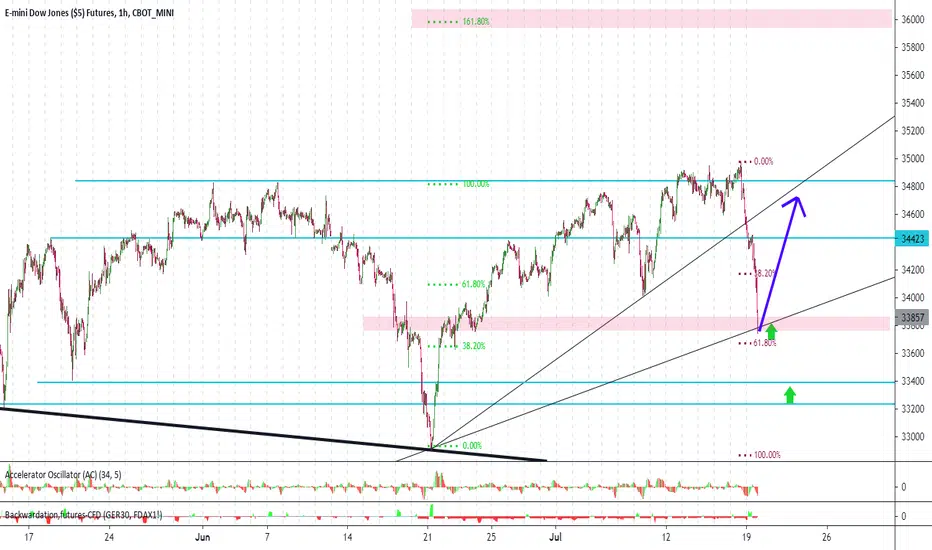Click the green 61.80% Fibonacci label
This screenshot has height=550, width=932.
pyautogui.click(x=474, y=284)
